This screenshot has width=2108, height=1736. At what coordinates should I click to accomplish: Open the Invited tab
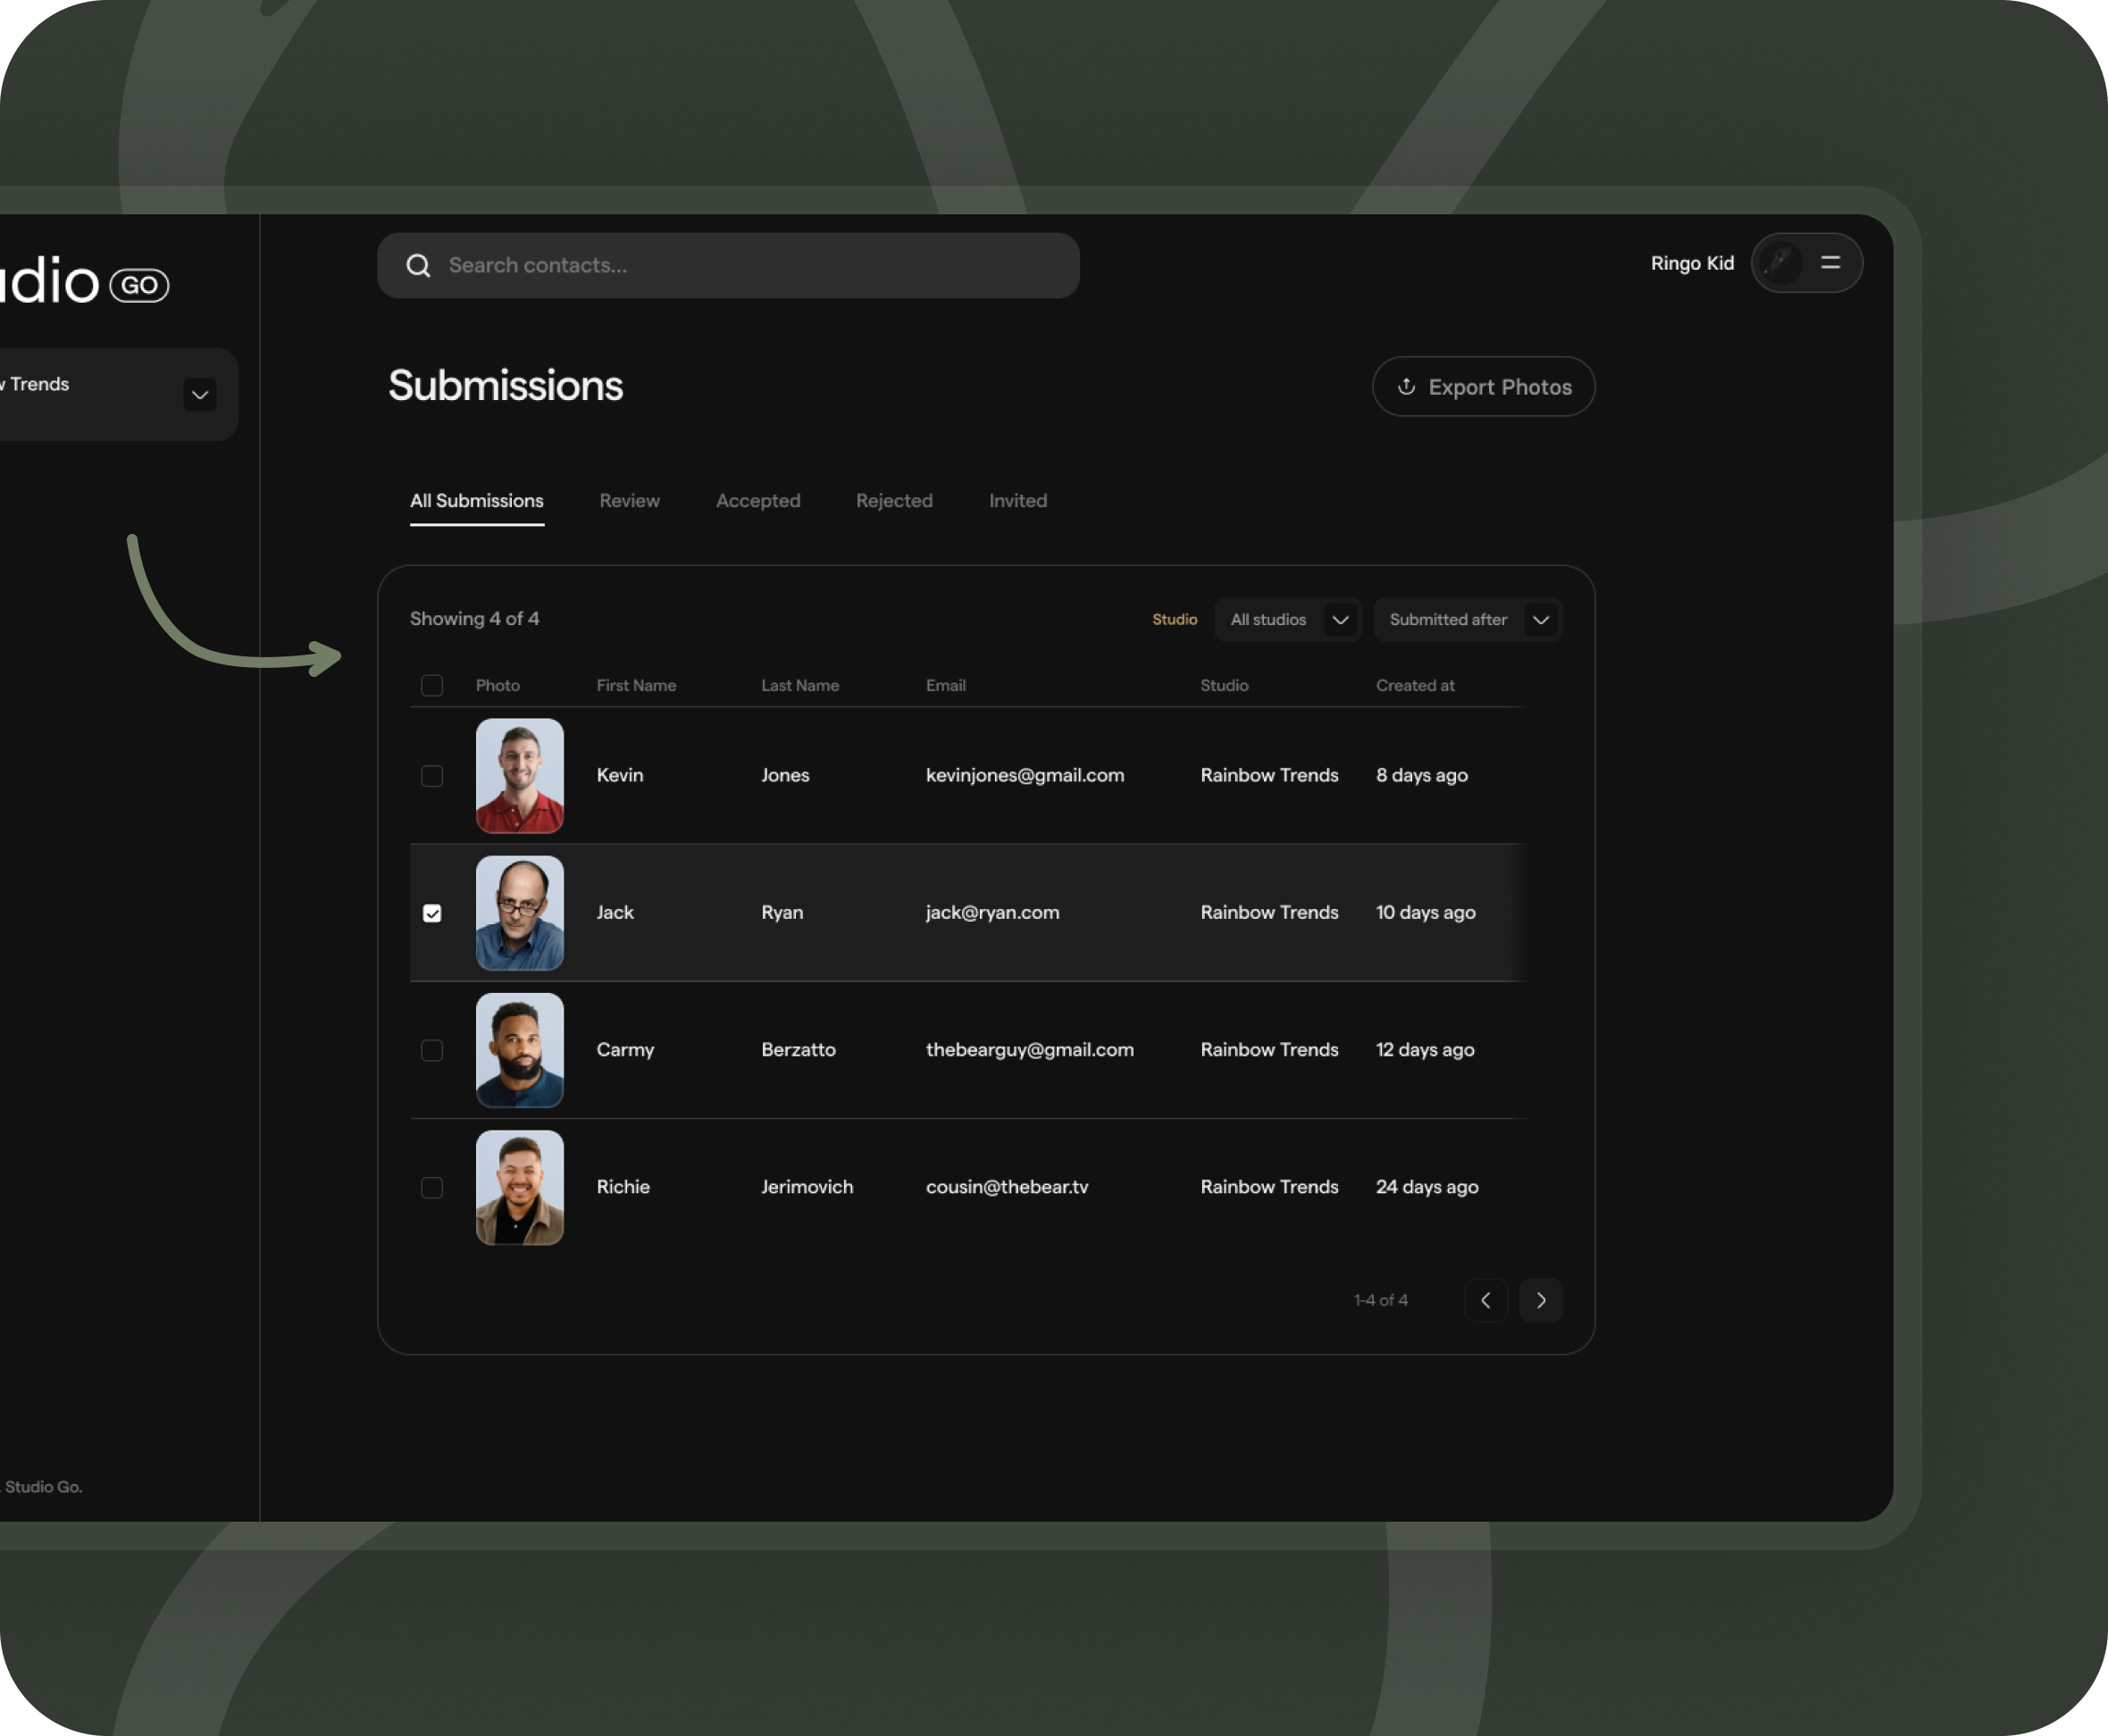1017,501
